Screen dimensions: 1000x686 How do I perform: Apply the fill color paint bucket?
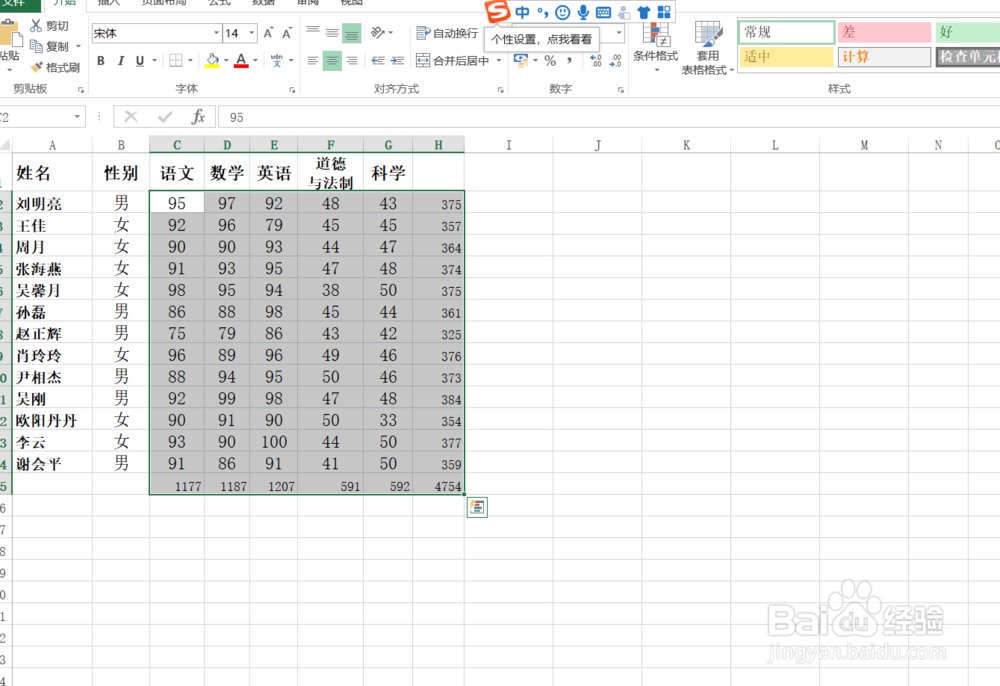(212, 61)
